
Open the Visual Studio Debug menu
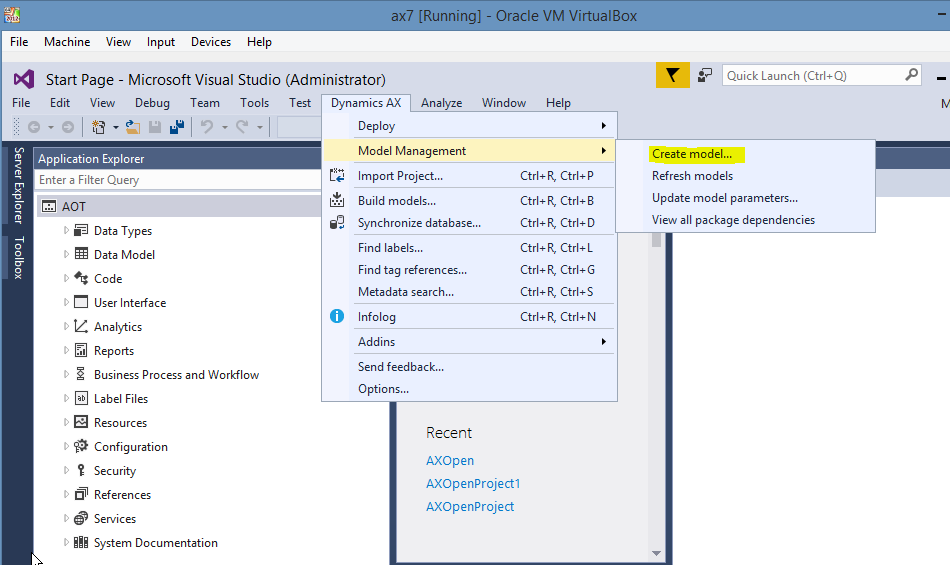152,103
